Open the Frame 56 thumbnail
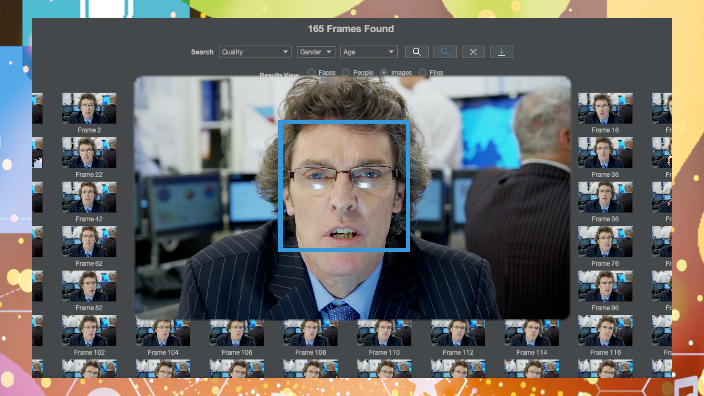Viewport: 704px width, 396px height. [605, 197]
